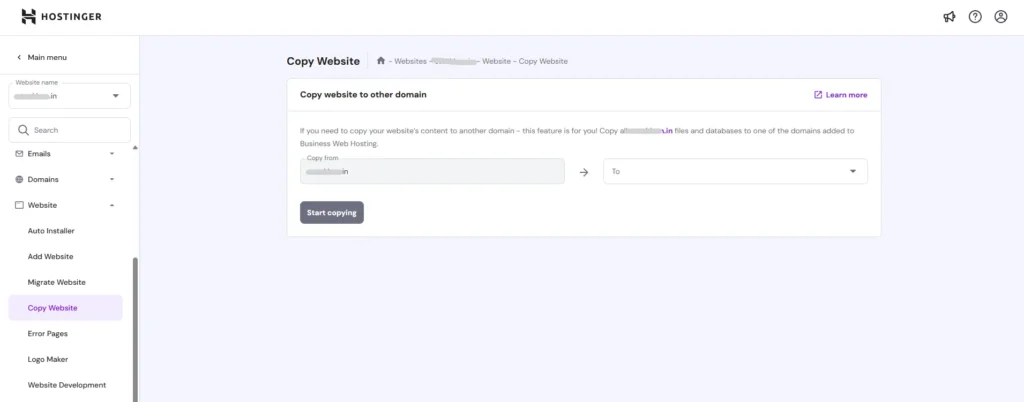Open the To destination domain dropdown

pos(735,172)
